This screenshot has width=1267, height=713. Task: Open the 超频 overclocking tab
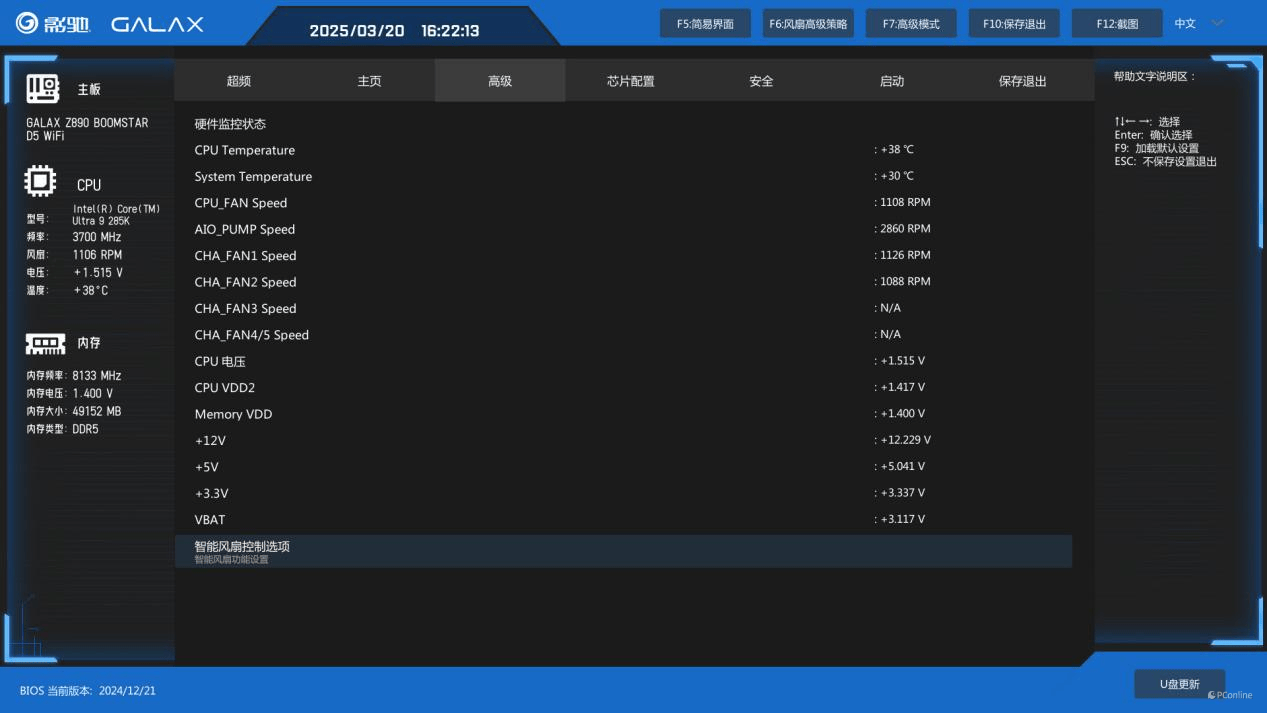point(239,81)
